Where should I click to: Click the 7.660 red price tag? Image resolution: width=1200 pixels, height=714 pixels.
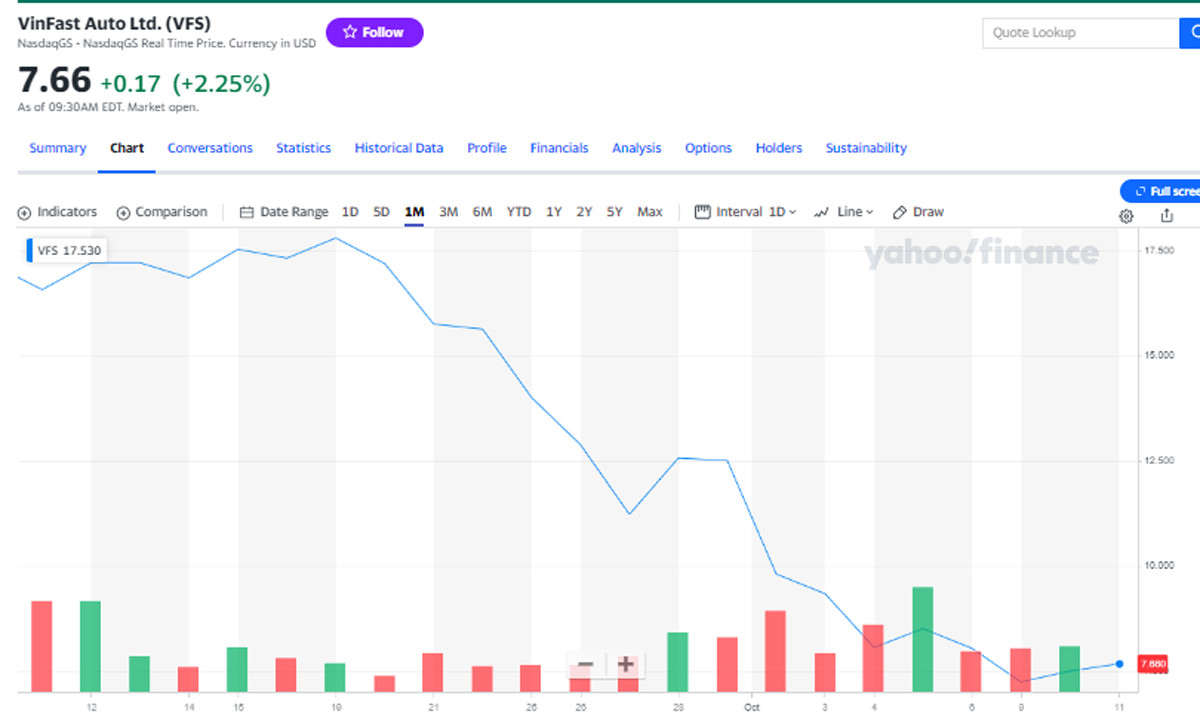tap(1153, 664)
